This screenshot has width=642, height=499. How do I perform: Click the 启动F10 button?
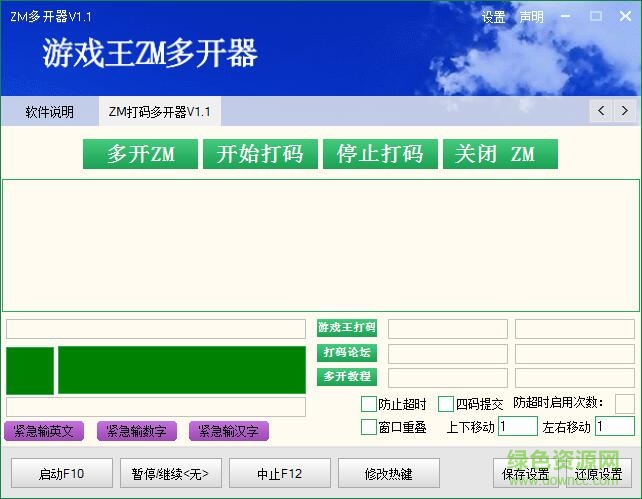62,473
